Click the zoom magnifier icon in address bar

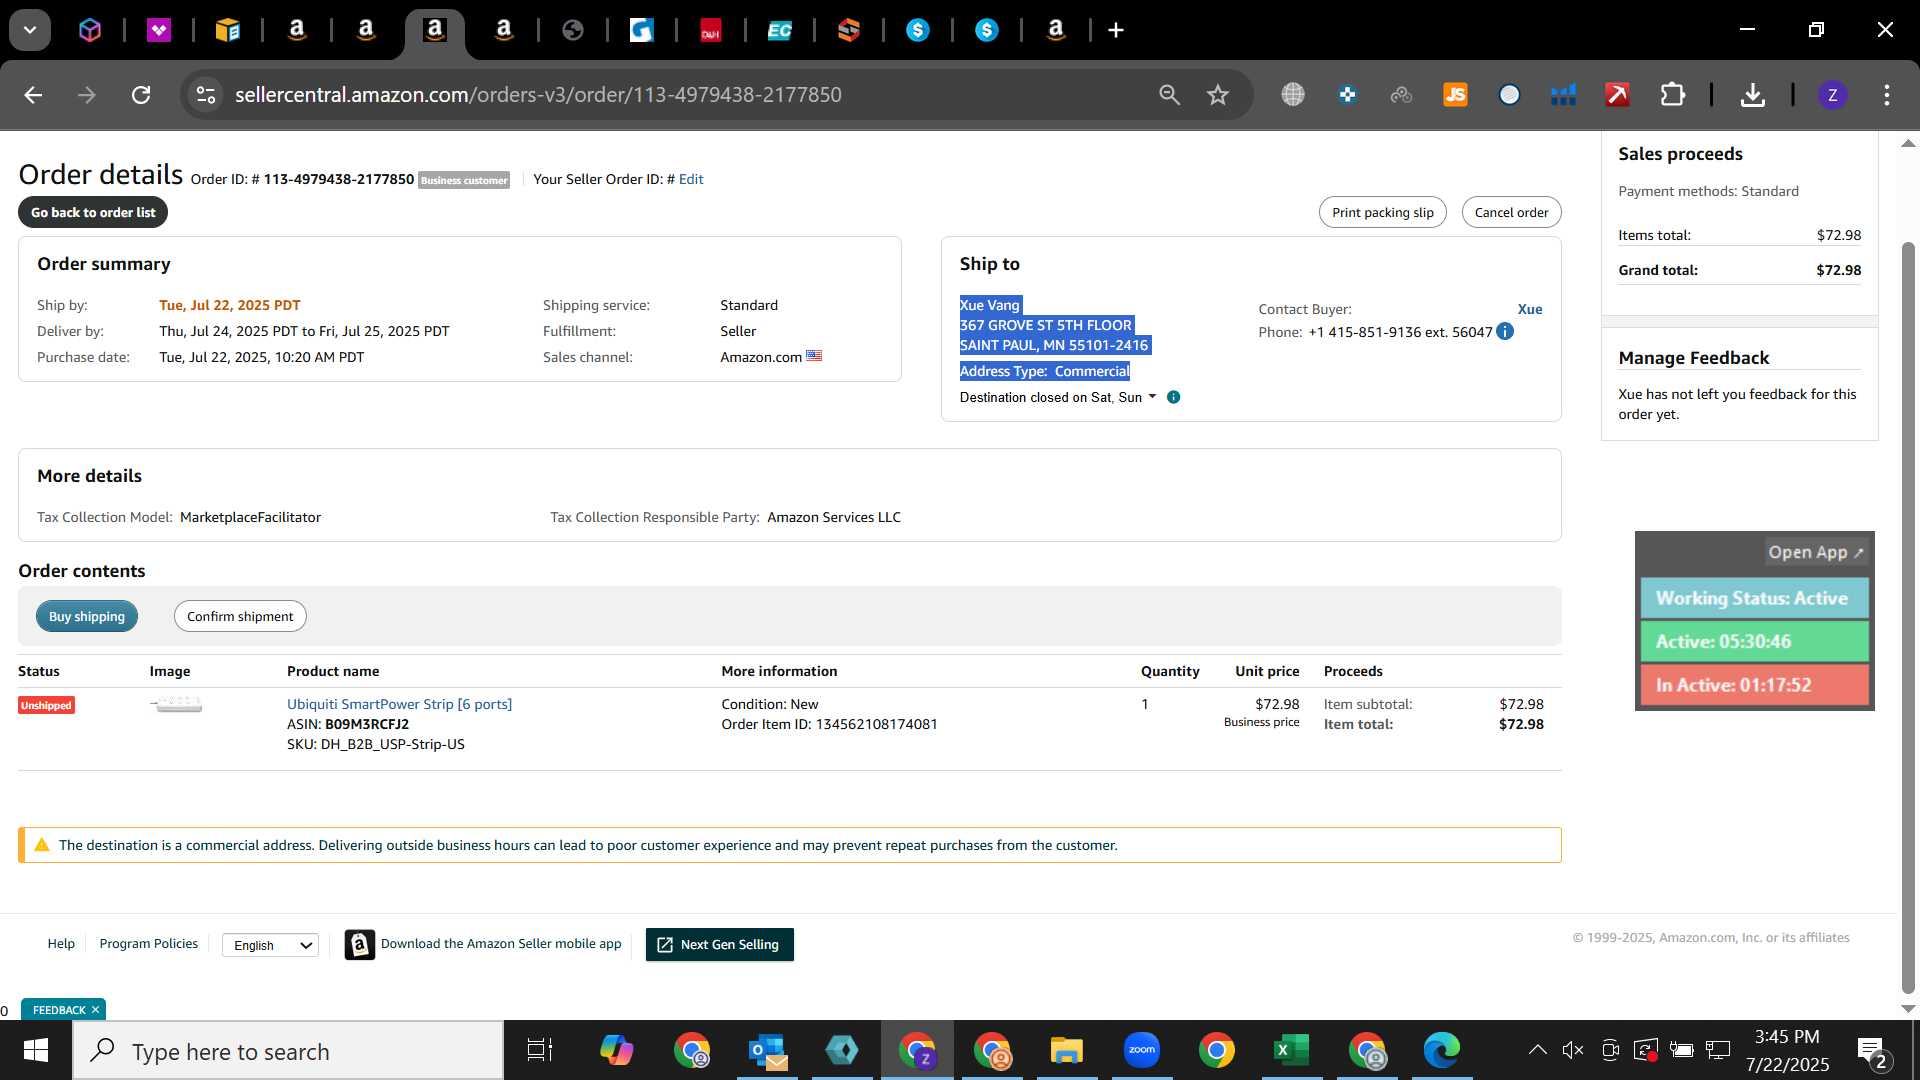pyautogui.click(x=1169, y=95)
